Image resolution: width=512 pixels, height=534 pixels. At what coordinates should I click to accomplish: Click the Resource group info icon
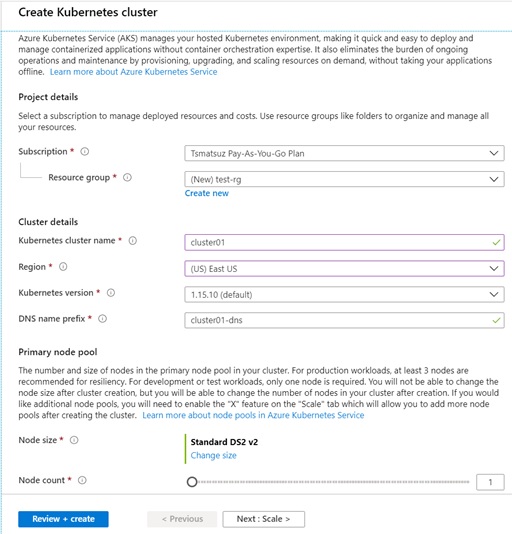point(127,177)
